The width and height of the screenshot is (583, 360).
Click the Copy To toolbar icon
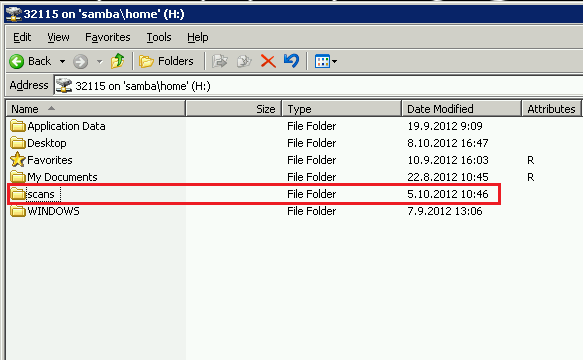[244, 61]
